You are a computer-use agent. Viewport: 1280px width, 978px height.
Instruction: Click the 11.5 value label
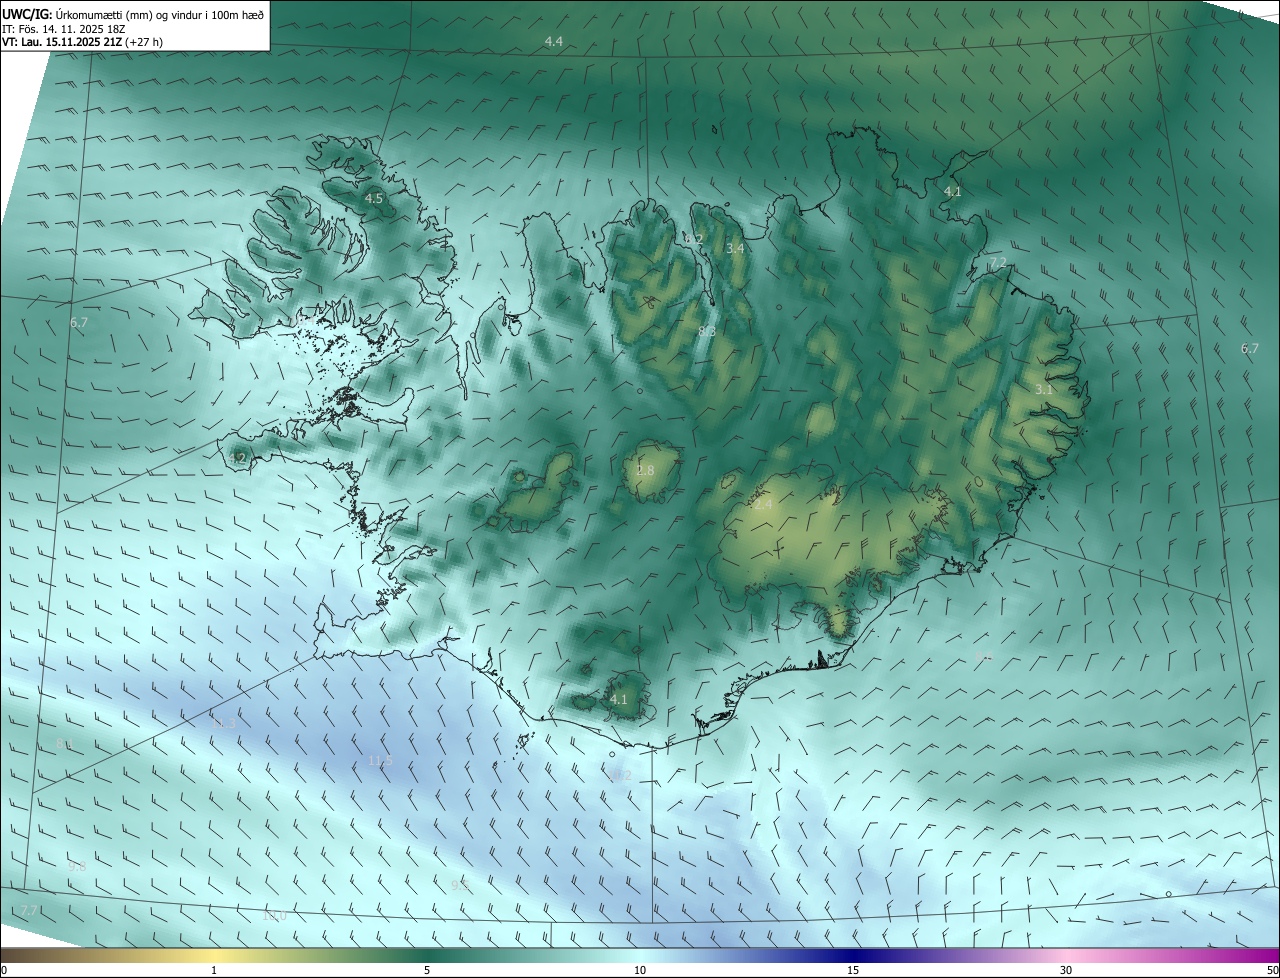click(x=380, y=761)
